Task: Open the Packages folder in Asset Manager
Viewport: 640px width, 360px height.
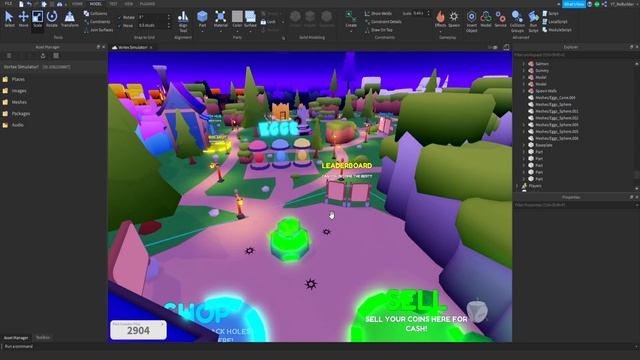Action: (x=16, y=113)
